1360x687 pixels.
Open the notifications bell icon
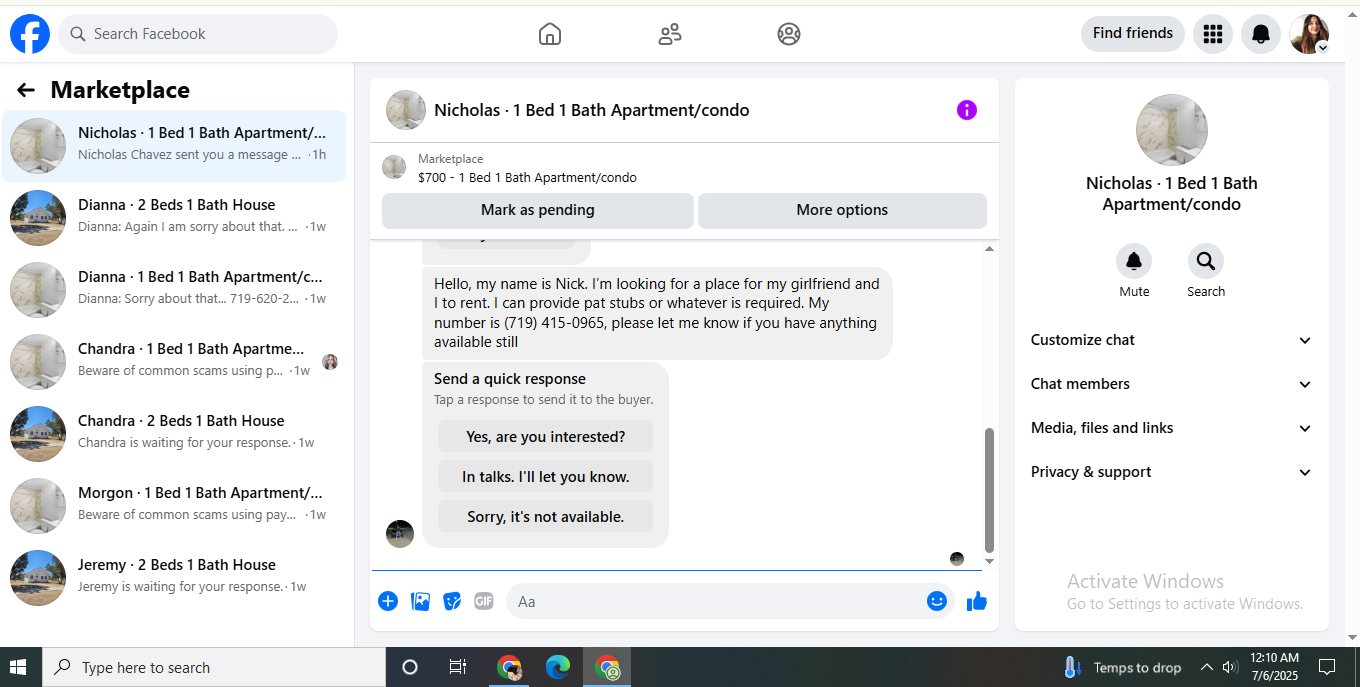coord(1261,34)
